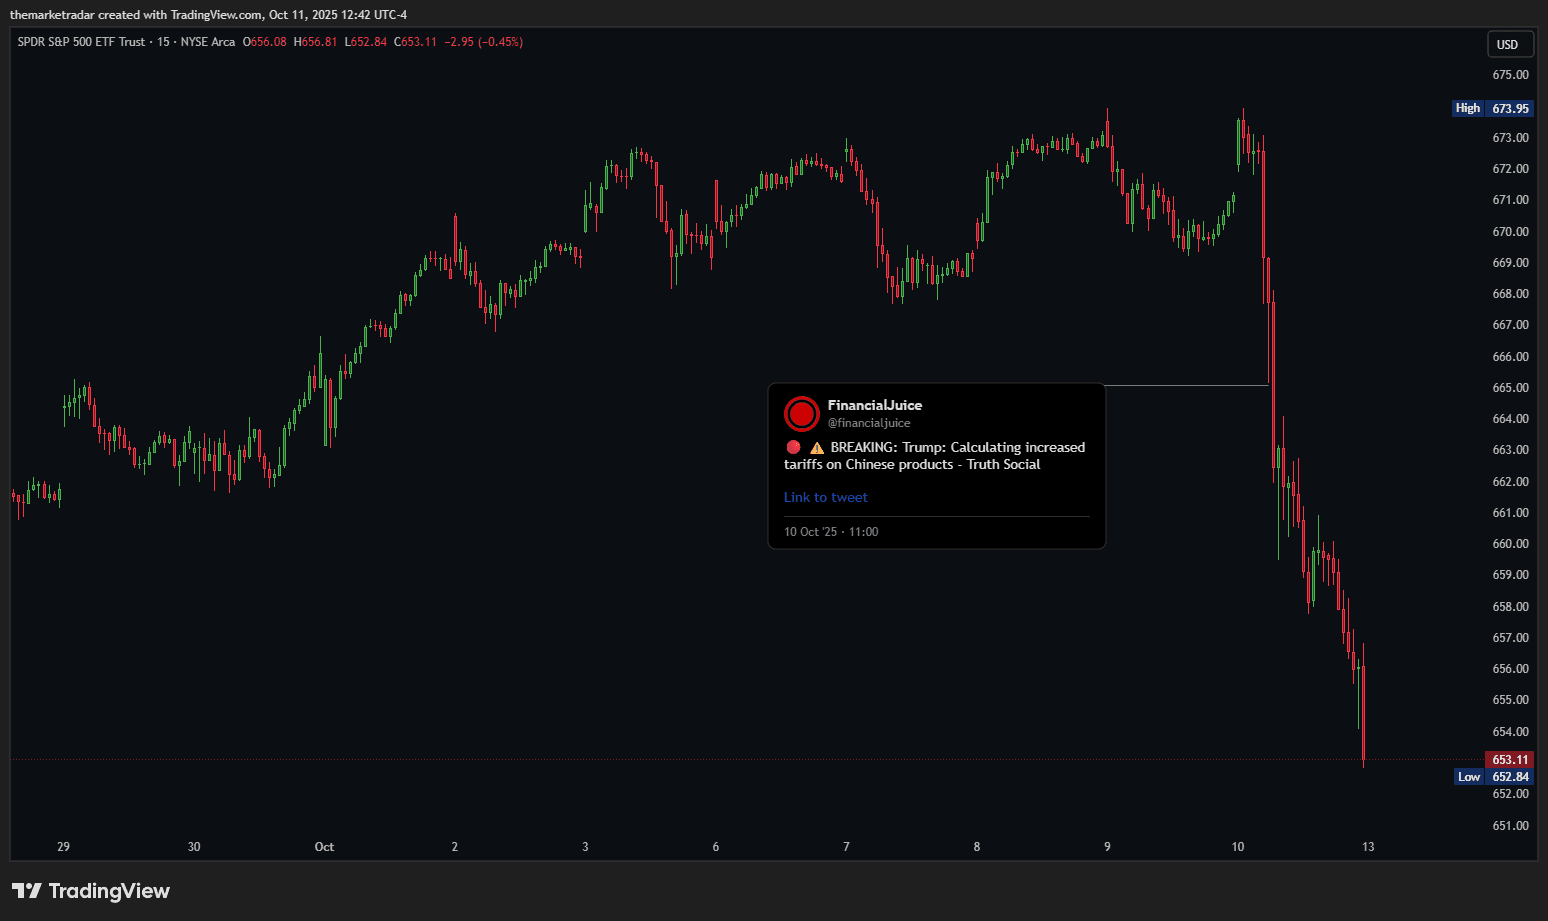
Task: Select the High 673.95 price flag
Action: (1492, 108)
